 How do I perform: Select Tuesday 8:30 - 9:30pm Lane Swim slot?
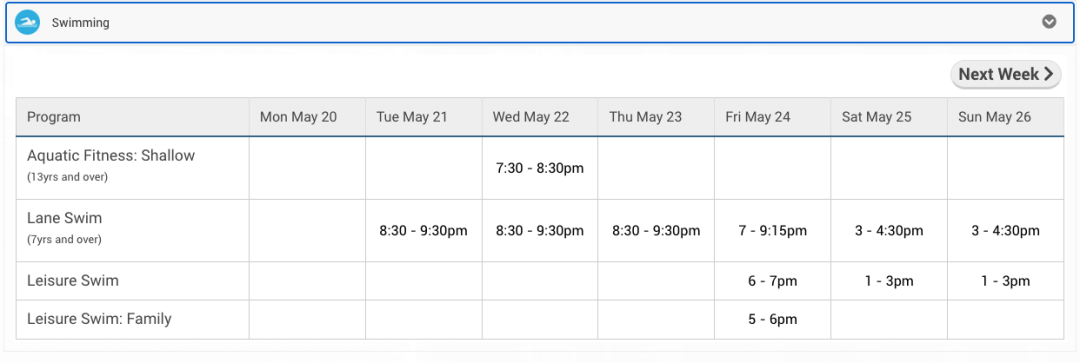[x=424, y=231]
